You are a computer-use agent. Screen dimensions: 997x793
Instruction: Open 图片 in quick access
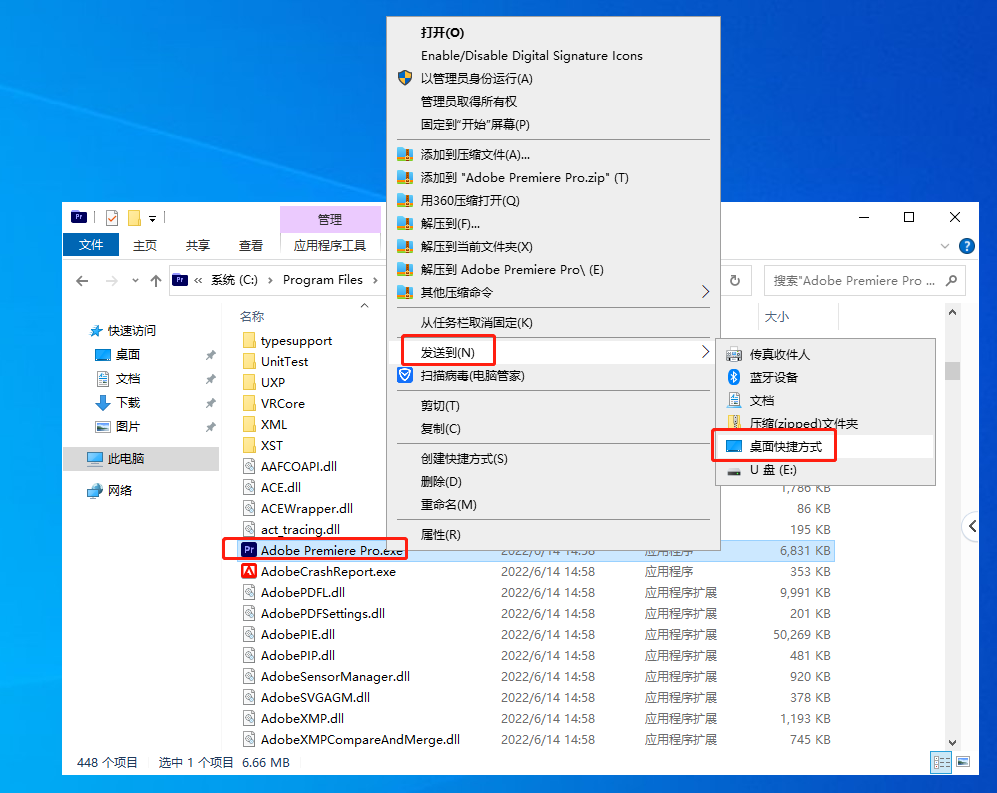click(x=118, y=427)
